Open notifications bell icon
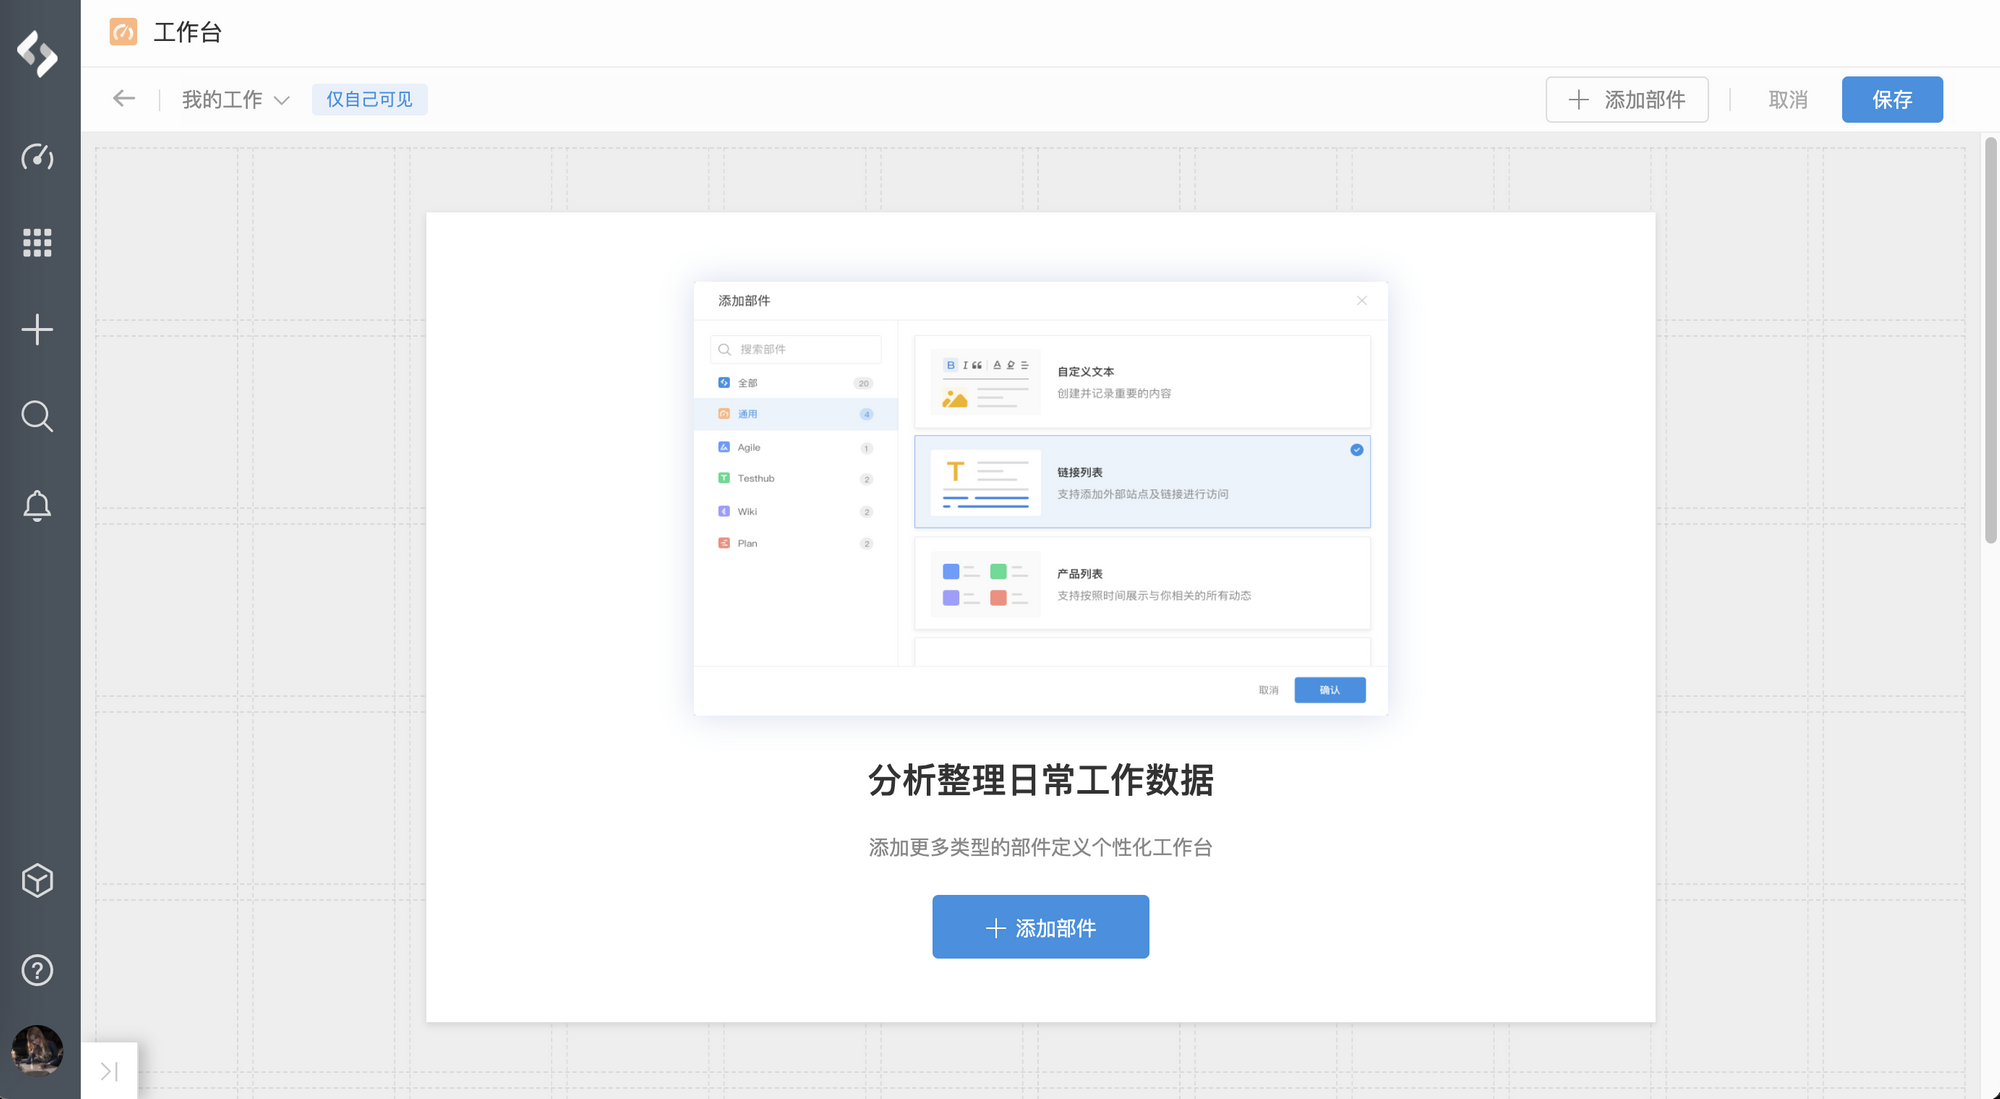 [x=38, y=506]
